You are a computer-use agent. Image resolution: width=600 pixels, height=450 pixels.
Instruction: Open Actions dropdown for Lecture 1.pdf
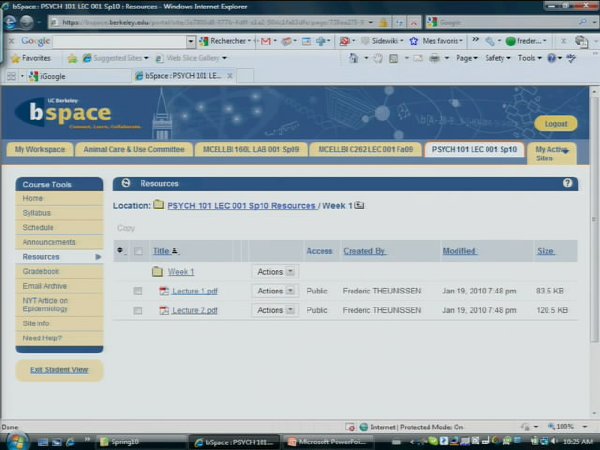click(275, 291)
